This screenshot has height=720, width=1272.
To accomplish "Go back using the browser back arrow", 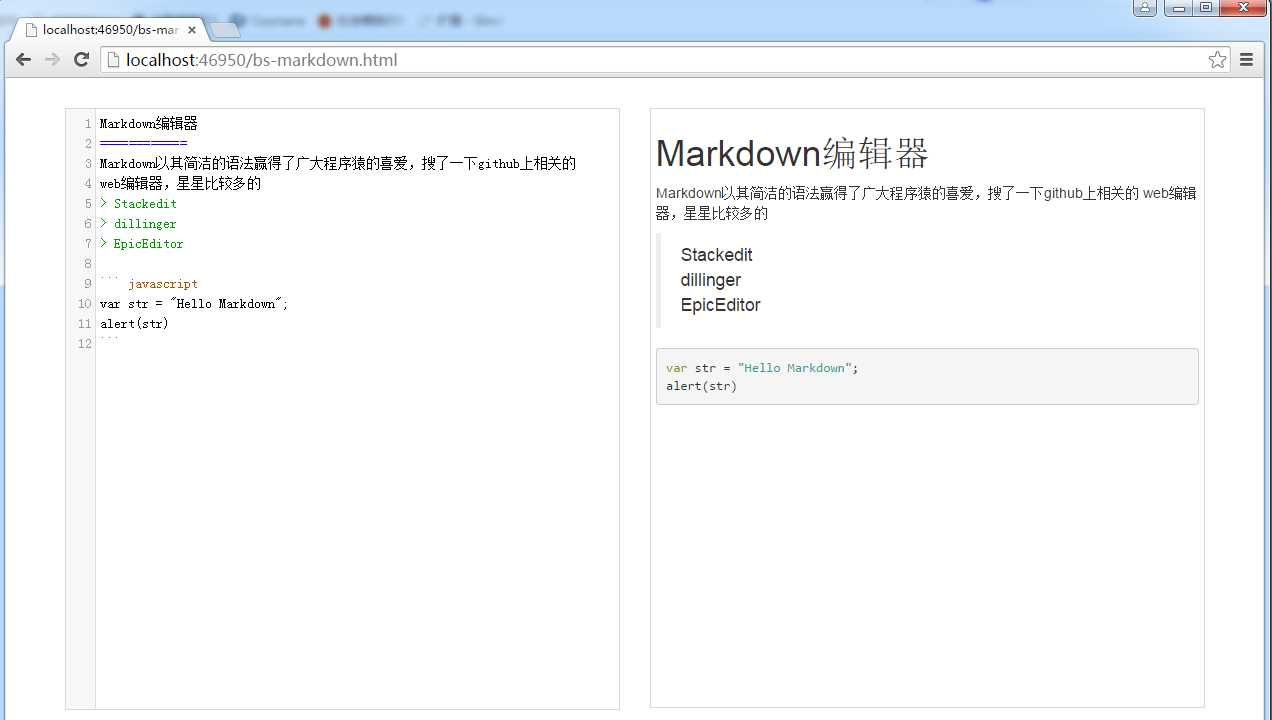I will pos(23,60).
